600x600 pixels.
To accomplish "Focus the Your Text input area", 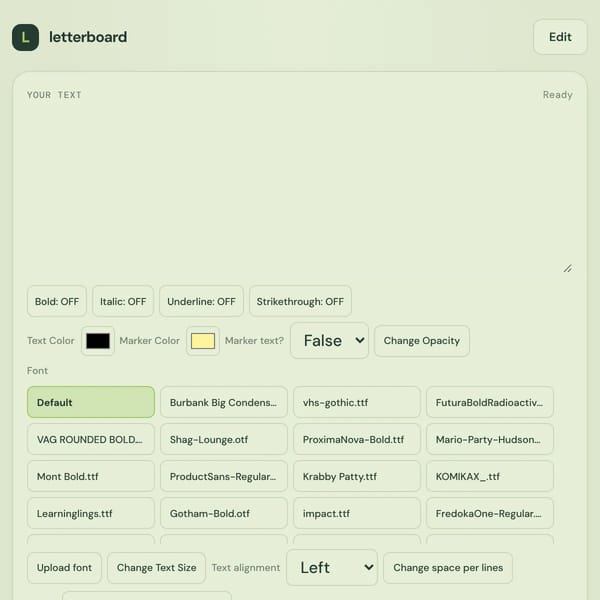I will [x=300, y=189].
